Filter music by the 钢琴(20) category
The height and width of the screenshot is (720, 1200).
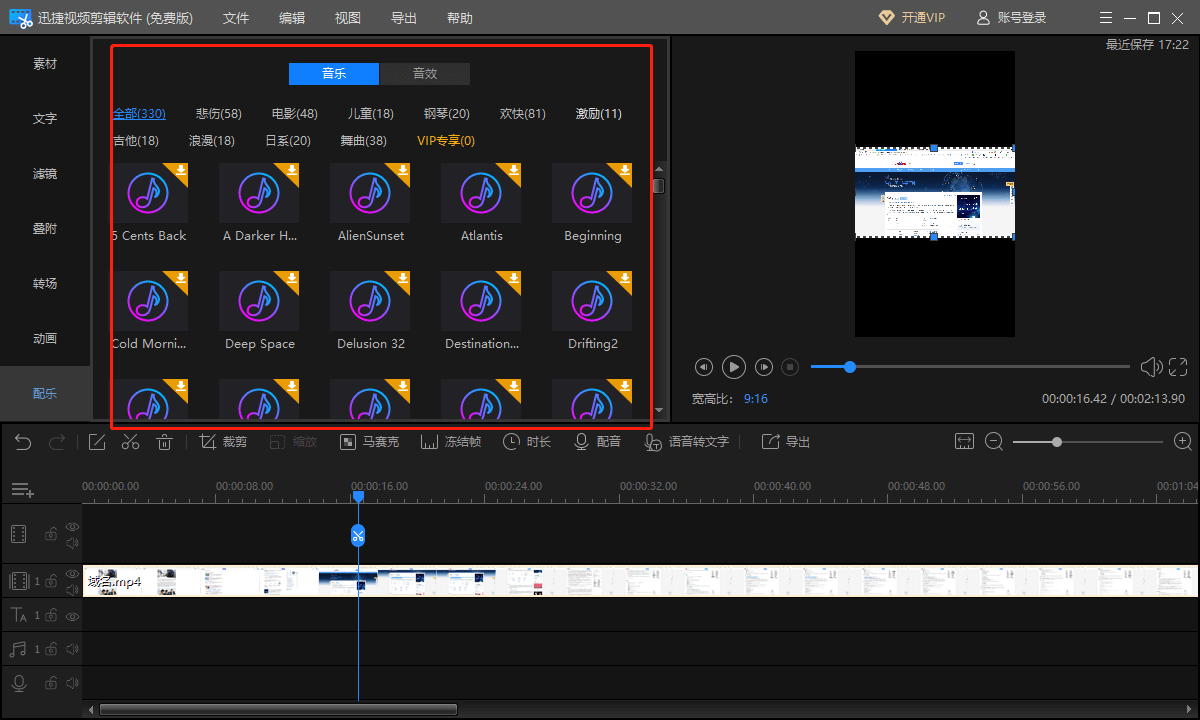click(447, 114)
